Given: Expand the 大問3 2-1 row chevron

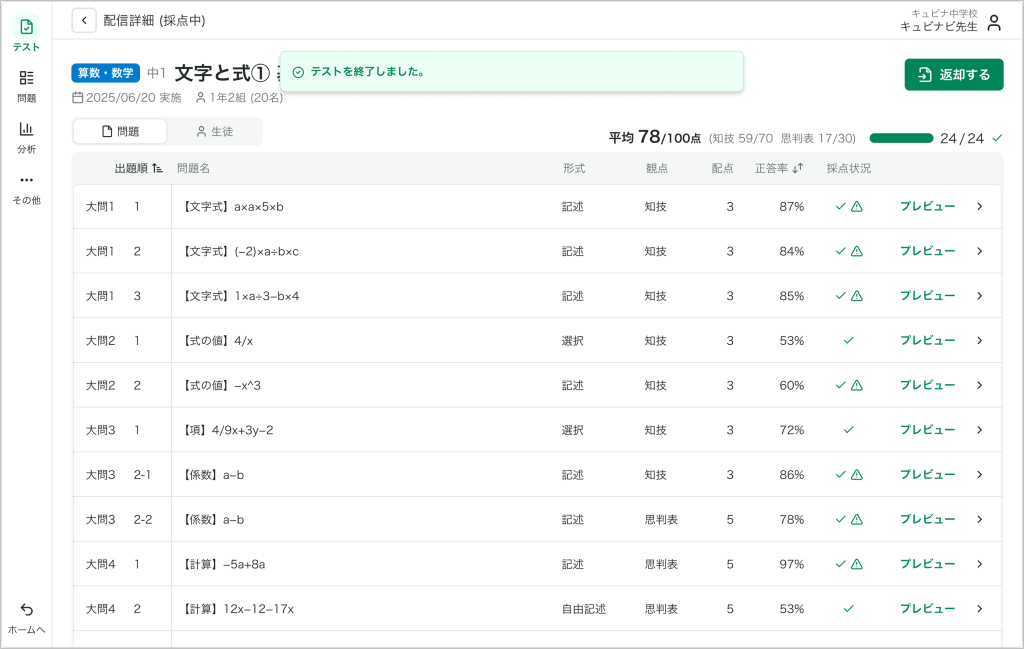Looking at the screenshot, I should click(980, 475).
